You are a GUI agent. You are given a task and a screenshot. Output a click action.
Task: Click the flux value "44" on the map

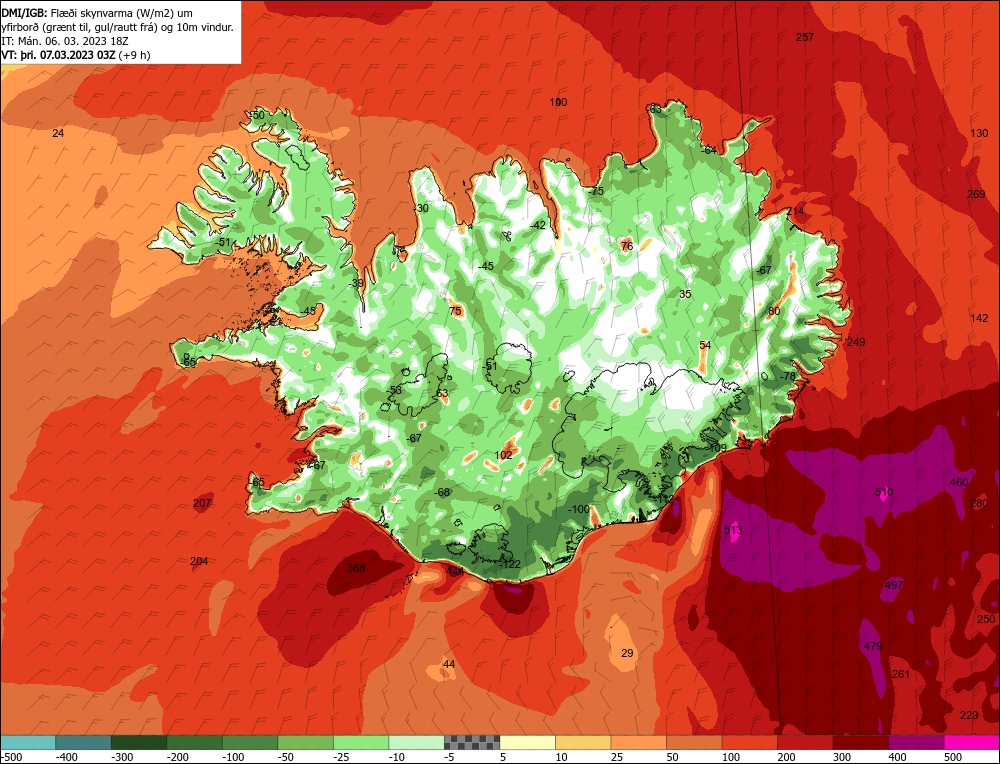pos(449,664)
